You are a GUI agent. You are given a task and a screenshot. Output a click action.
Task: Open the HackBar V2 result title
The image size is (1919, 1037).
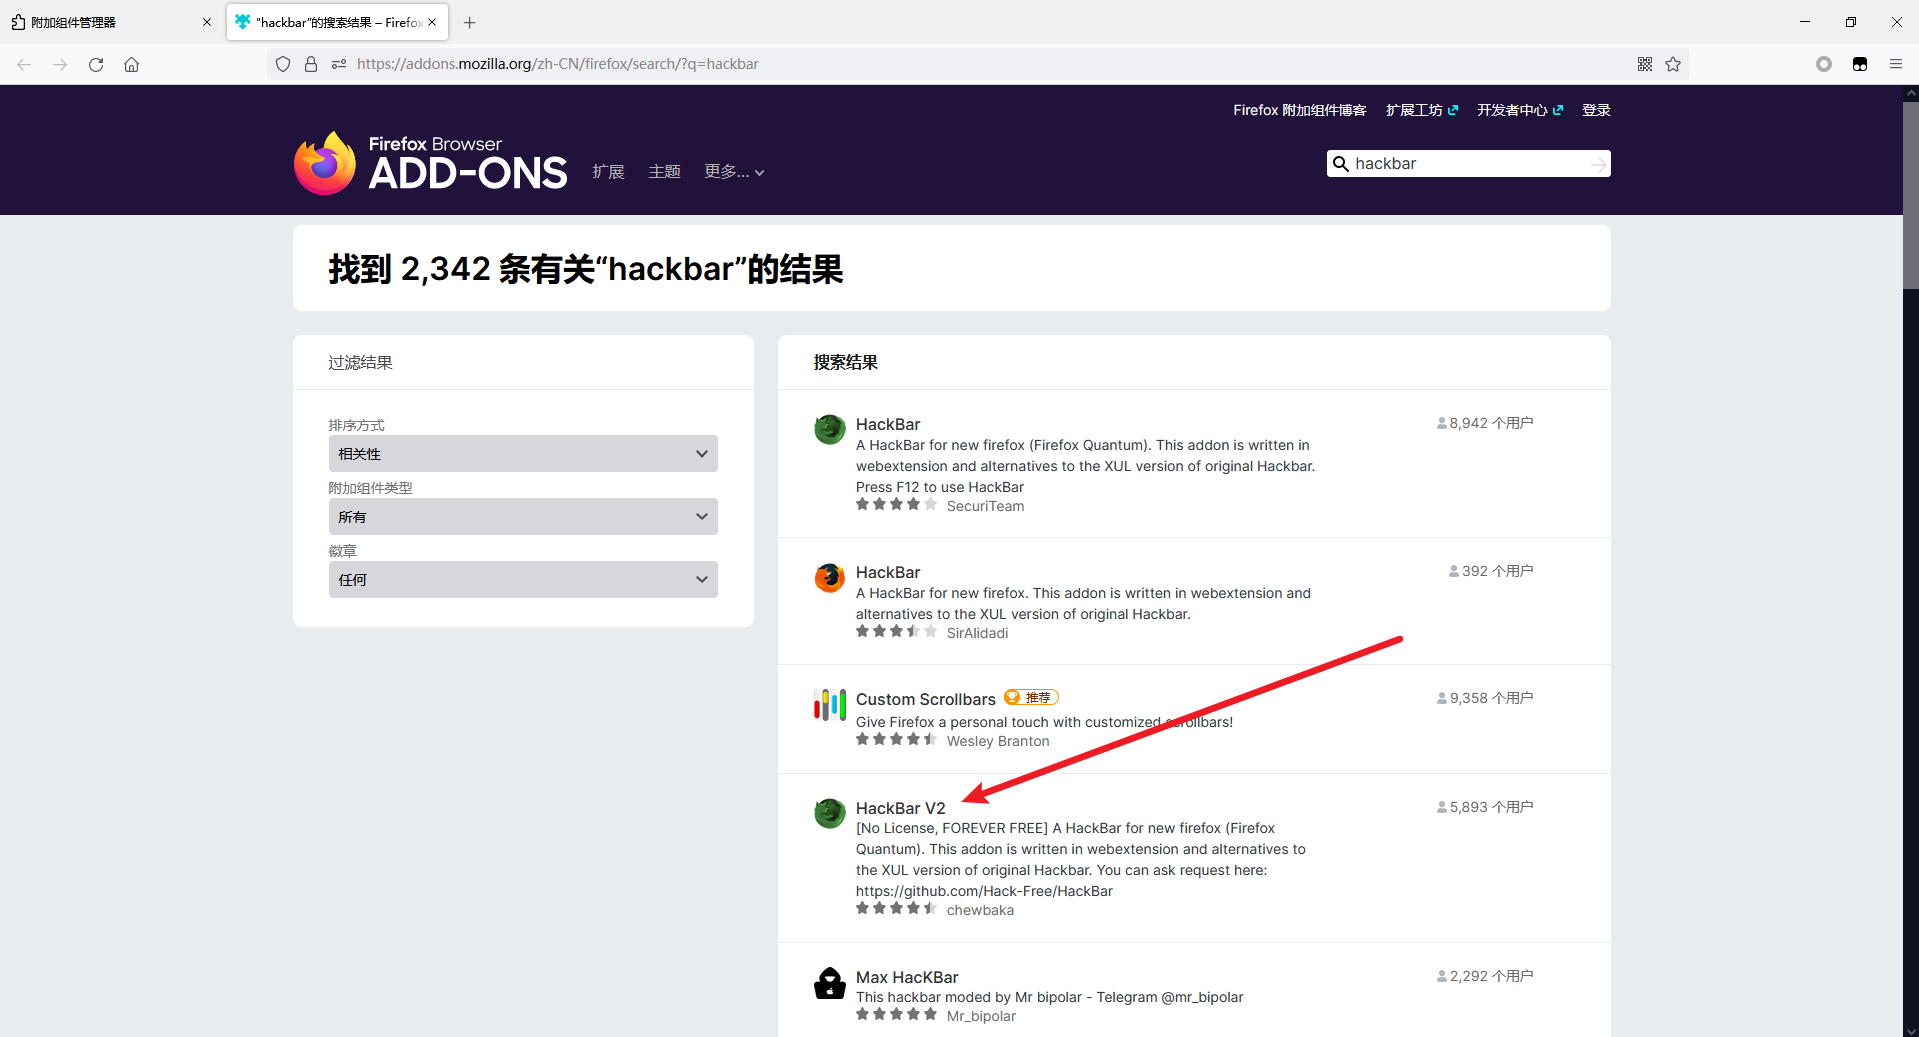click(x=901, y=808)
